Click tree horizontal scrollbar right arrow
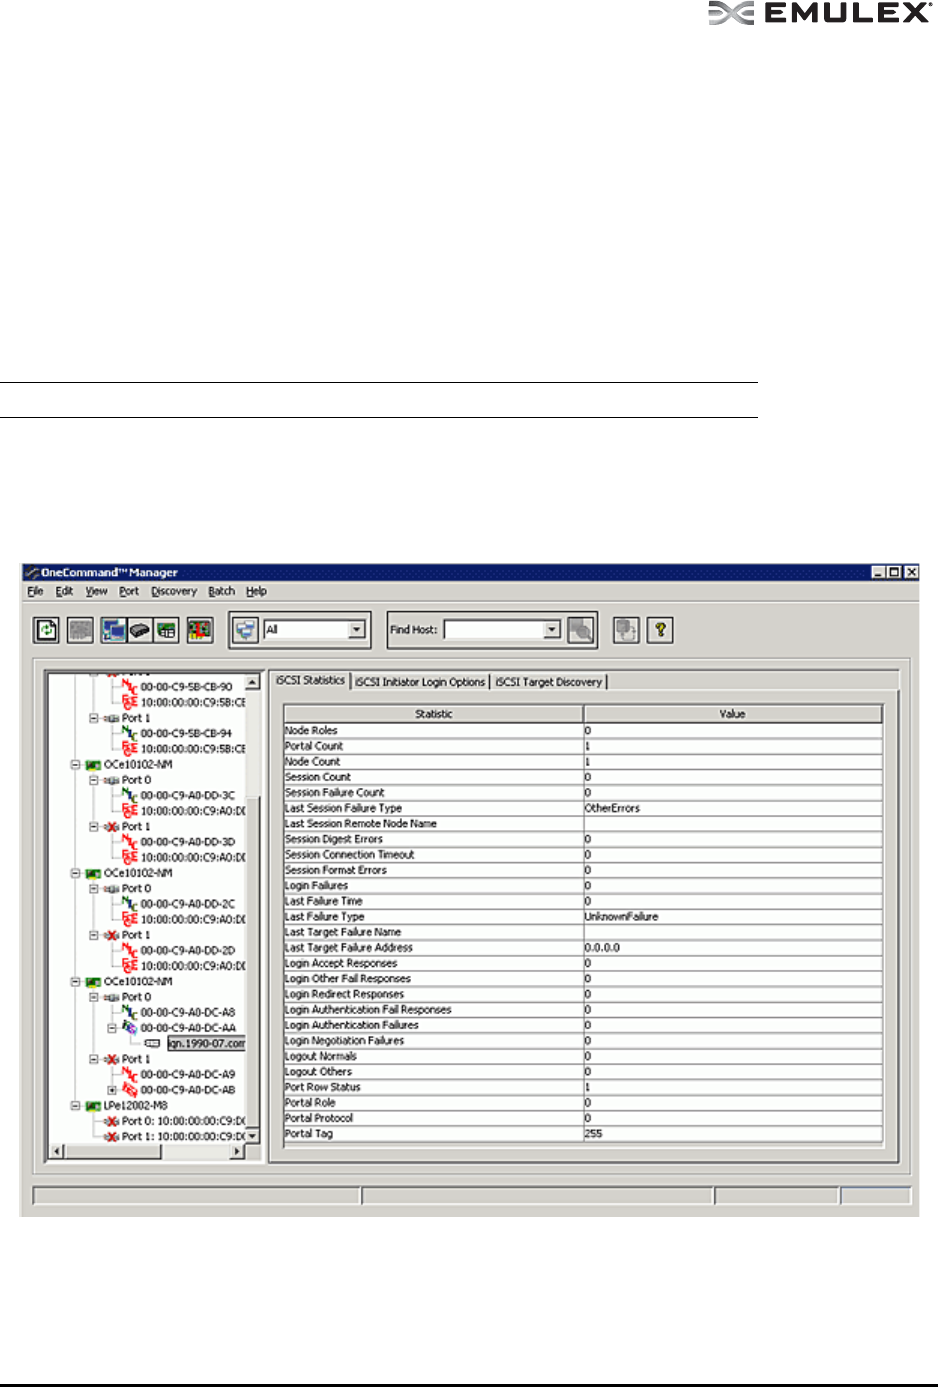The height and width of the screenshot is (1387, 938). point(237,1152)
